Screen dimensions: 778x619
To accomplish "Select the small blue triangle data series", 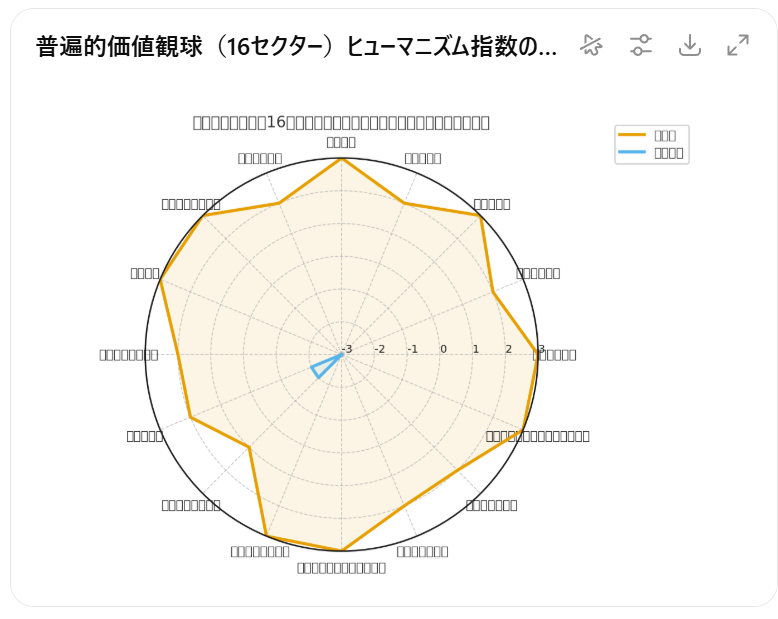I will [322, 367].
